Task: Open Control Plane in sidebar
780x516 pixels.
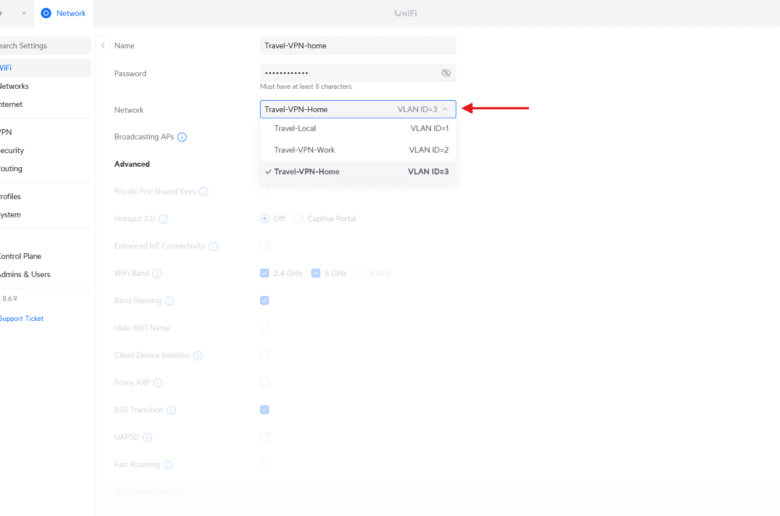Action: pyautogui.click(x=20, y=256)
